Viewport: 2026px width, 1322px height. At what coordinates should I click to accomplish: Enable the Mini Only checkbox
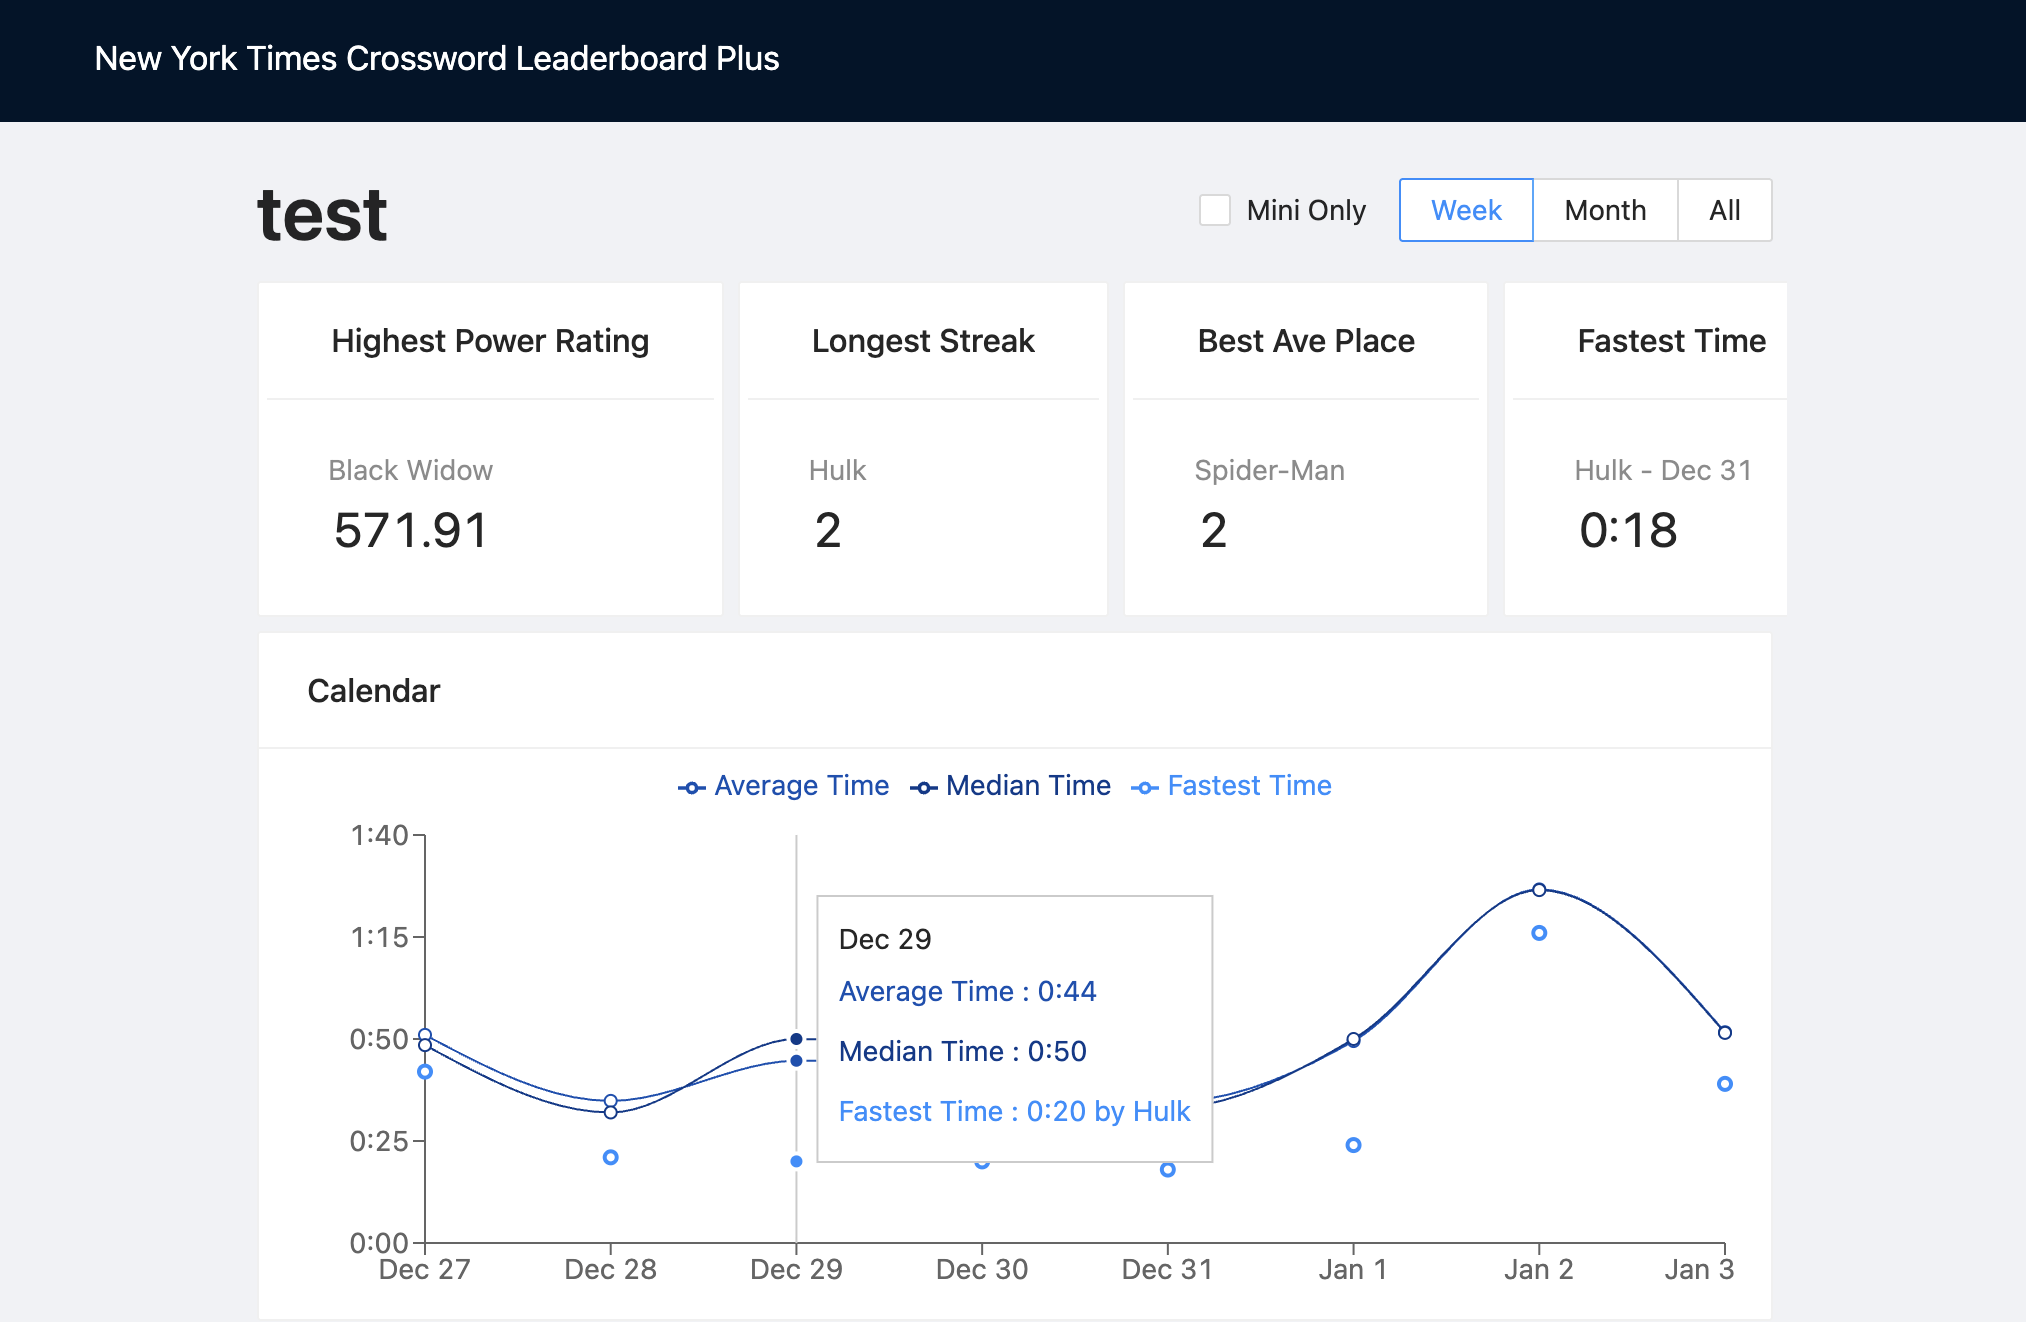click(1215, 210)
